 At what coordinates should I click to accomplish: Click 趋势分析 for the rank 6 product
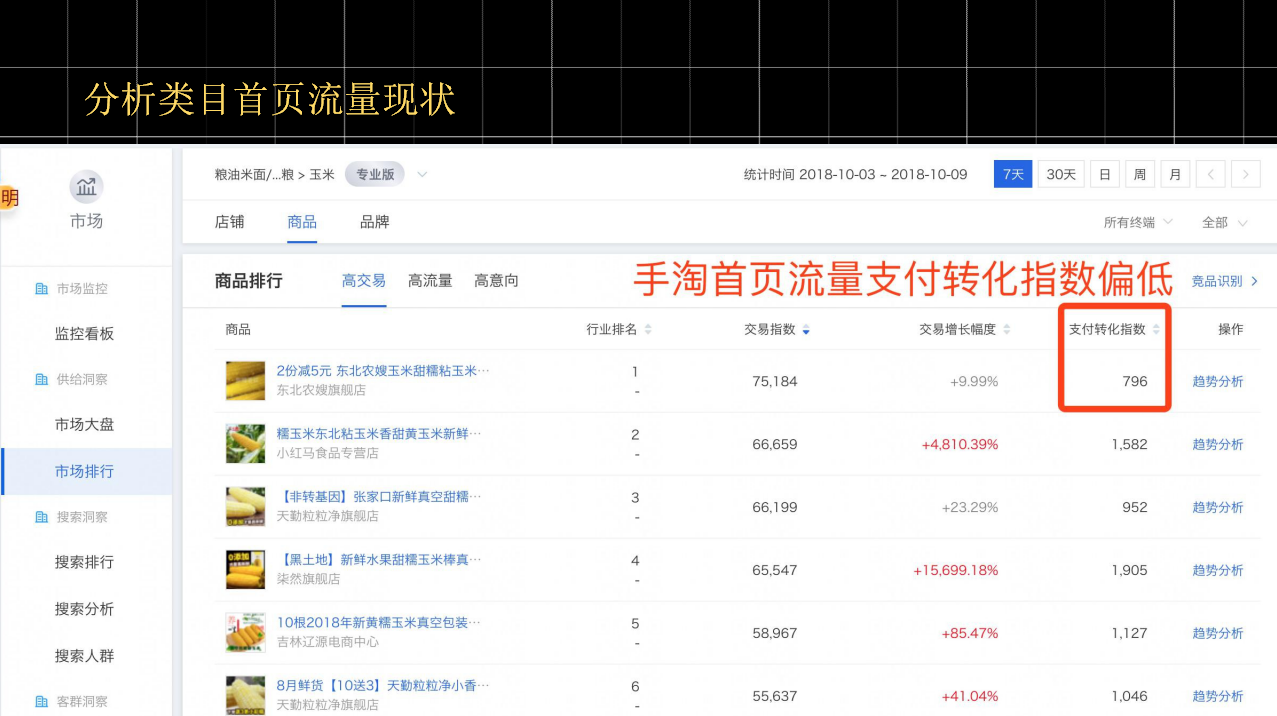(1217, 696)
